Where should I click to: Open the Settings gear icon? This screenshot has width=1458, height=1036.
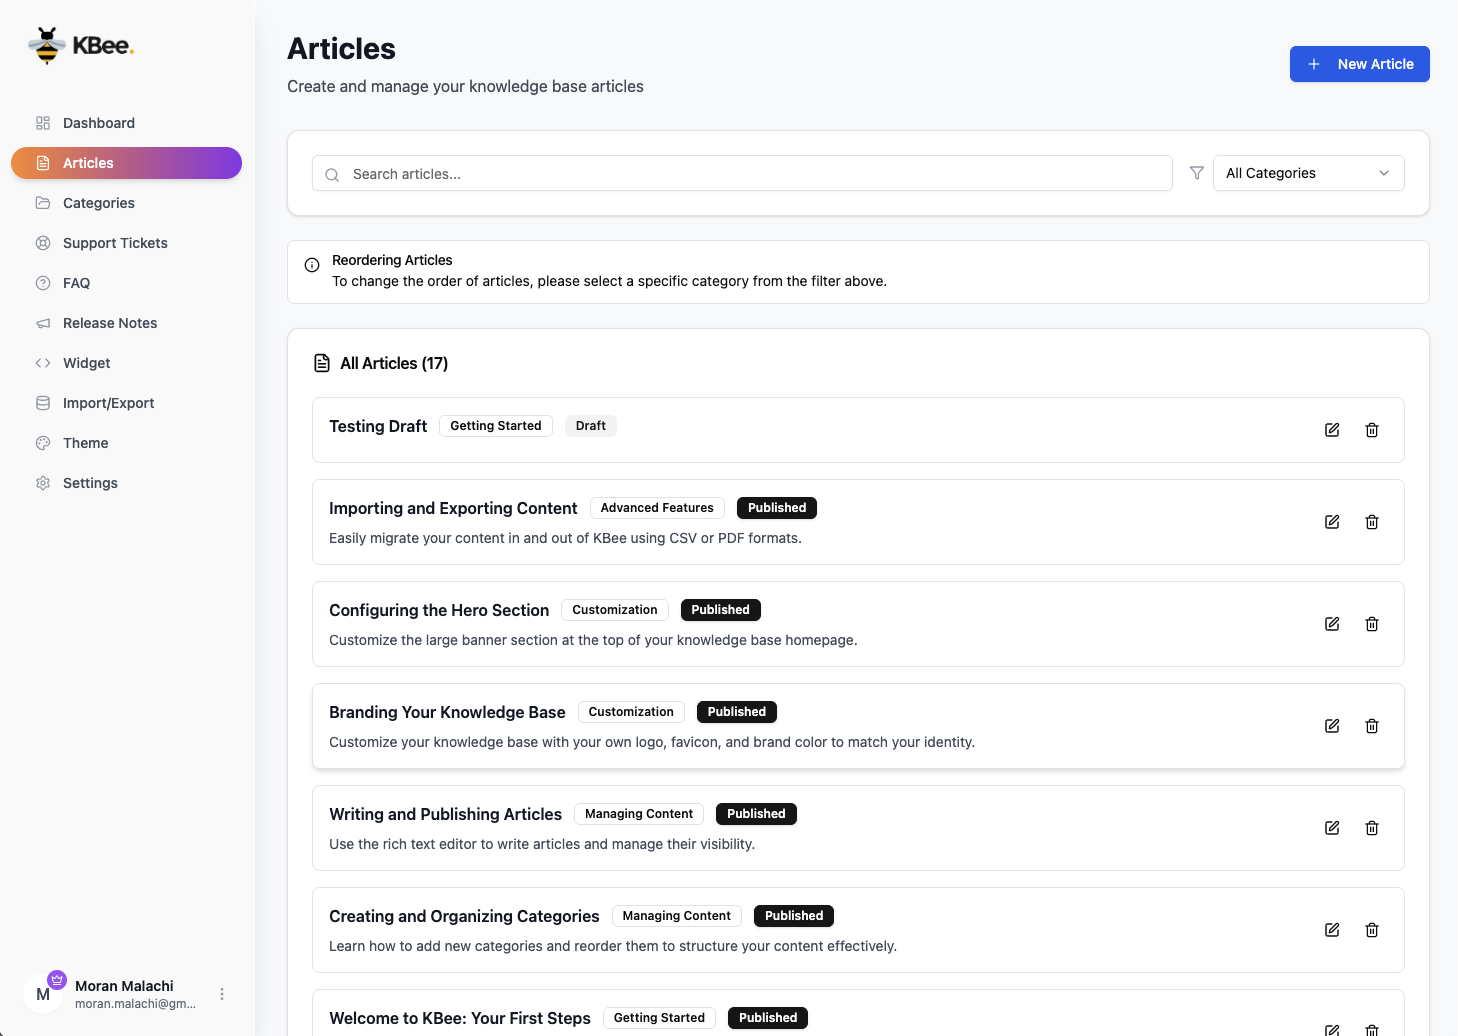point(42,482)
